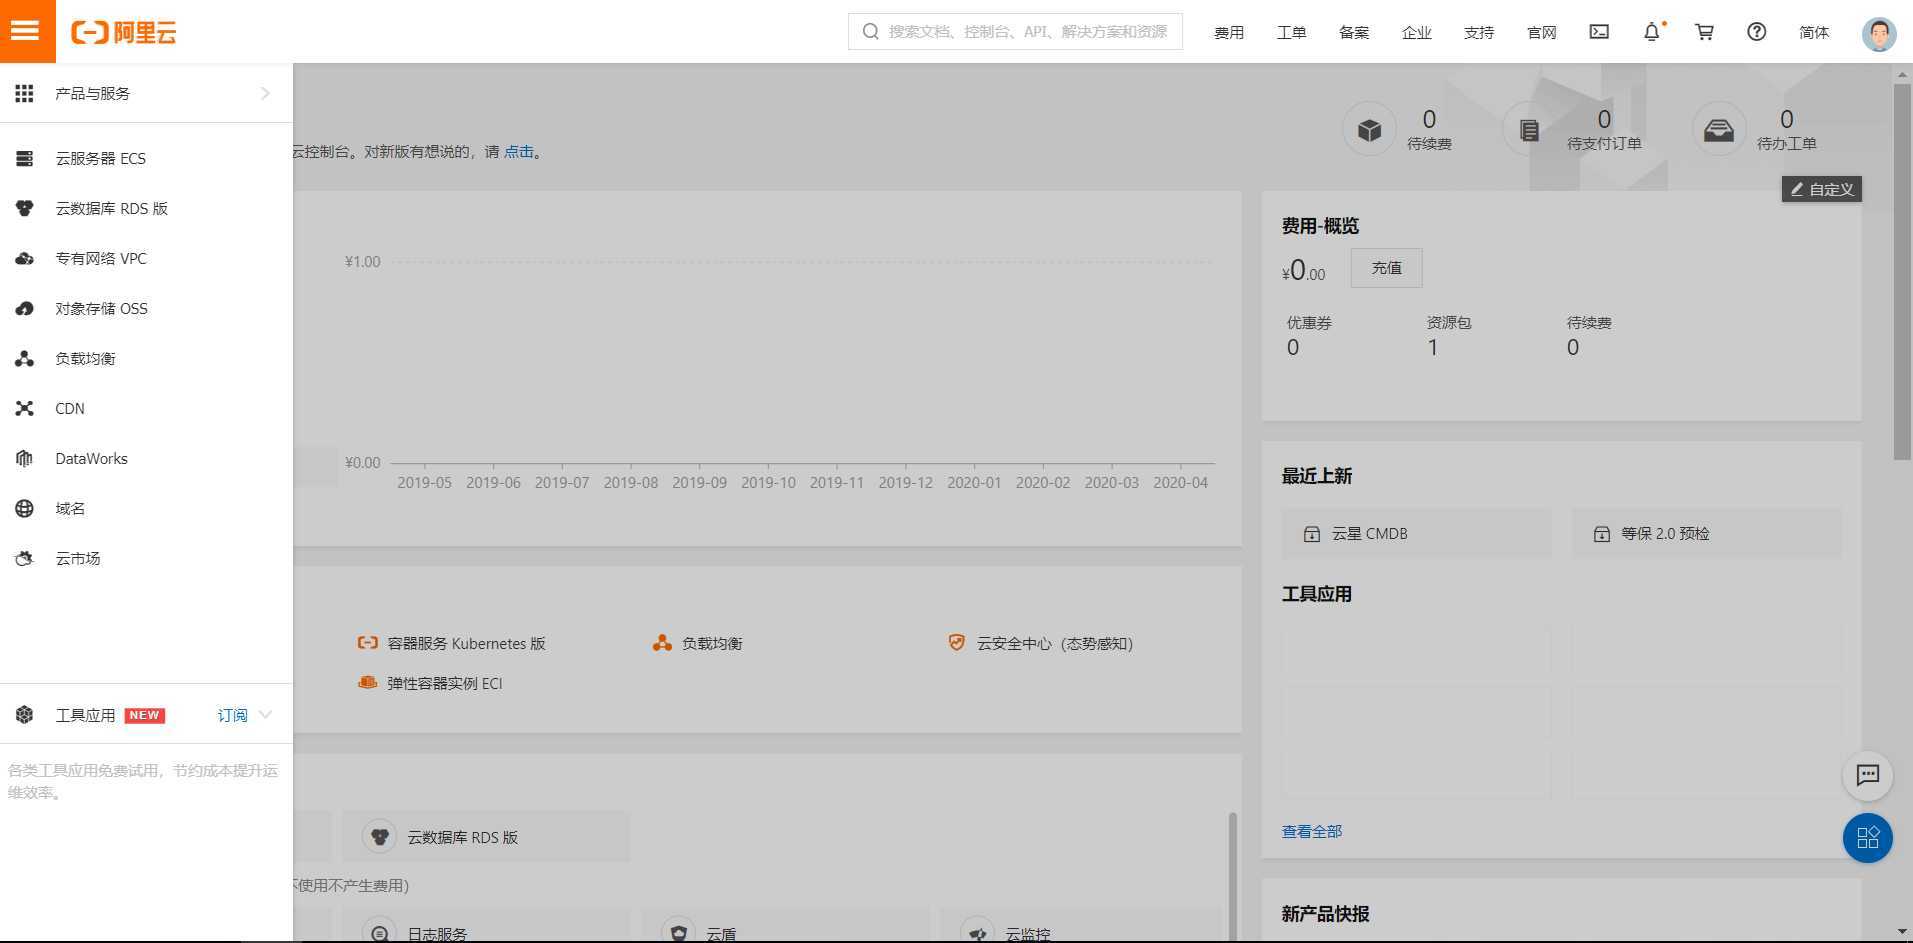This screenshot has width=1913, height=943.
Task: Focus the top search box
Action: 1015,32
